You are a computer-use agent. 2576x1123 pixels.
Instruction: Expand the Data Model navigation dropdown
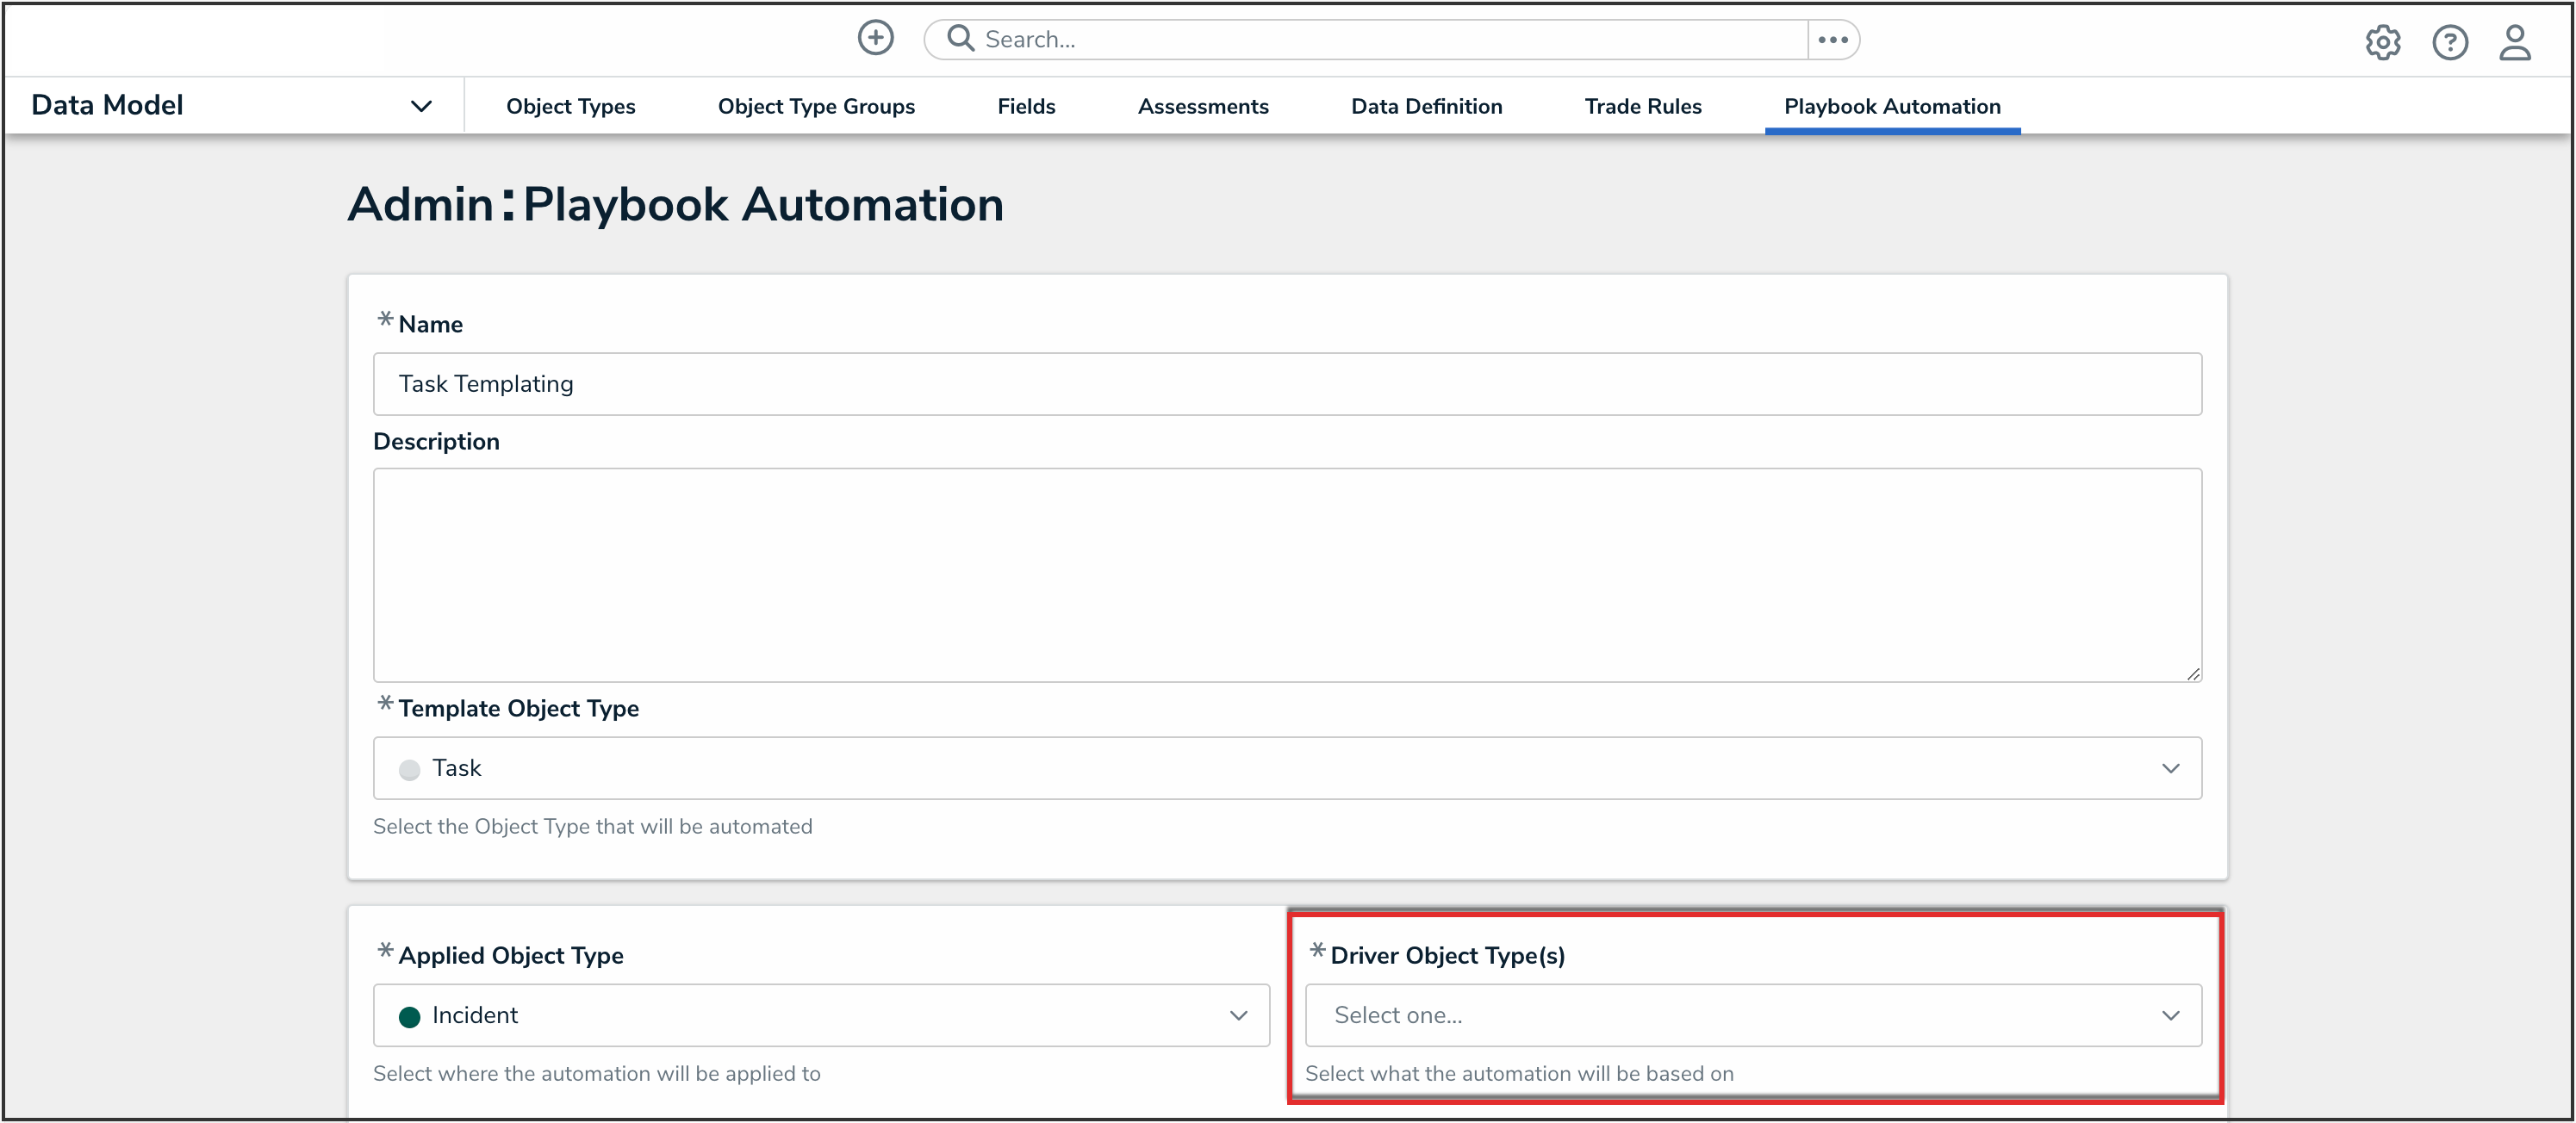coord(421,106)
